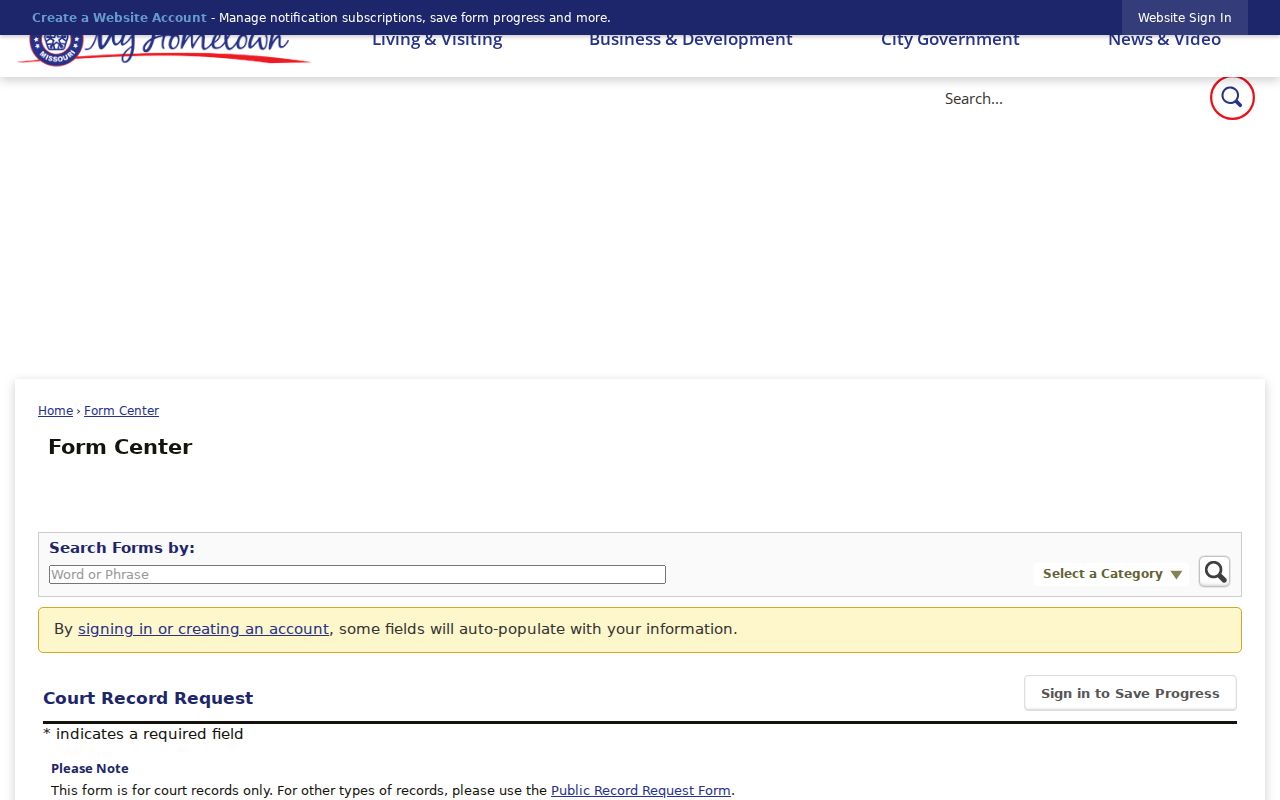Screen dimensions: 1280x800
Task: Open the Living & Visiting menu
Action: pos(437,40)
